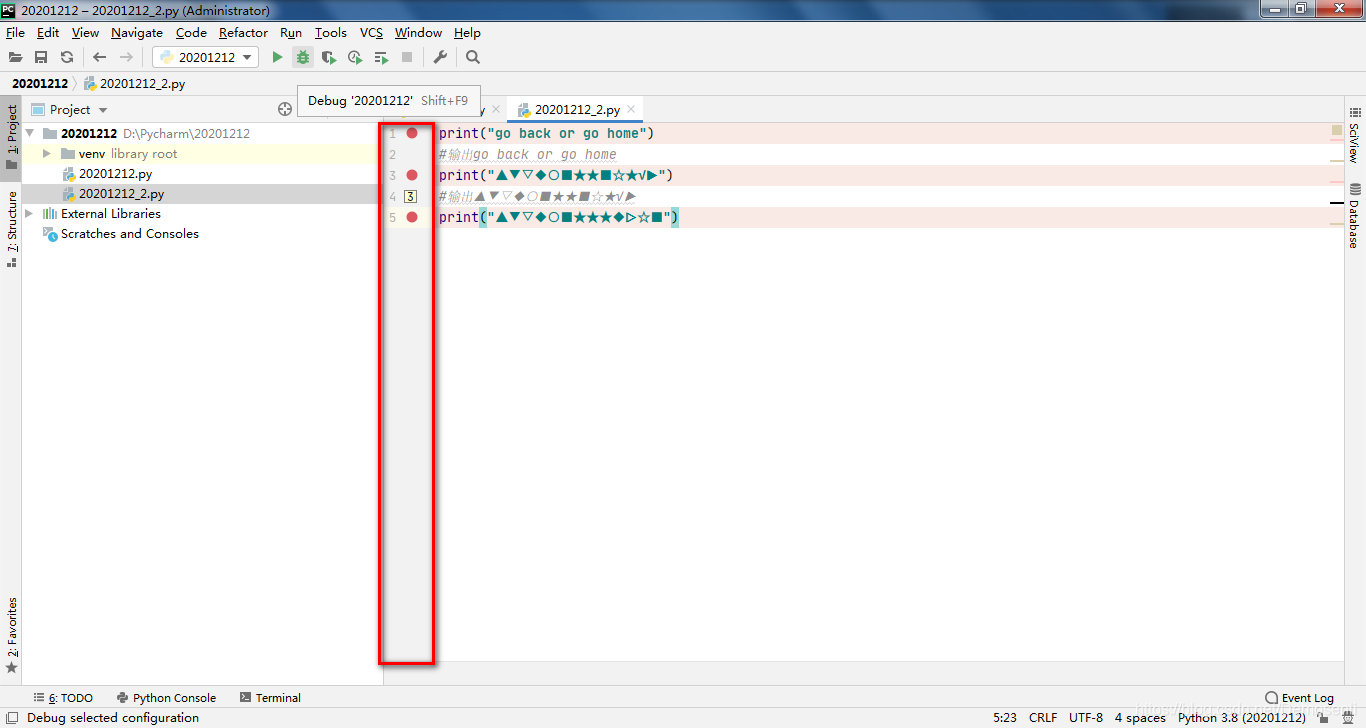Image resolution: width=1366 pixels, height=728 pixels.
Task: Open the concurrency diagram run icon
Action: [x=381, y=57]
